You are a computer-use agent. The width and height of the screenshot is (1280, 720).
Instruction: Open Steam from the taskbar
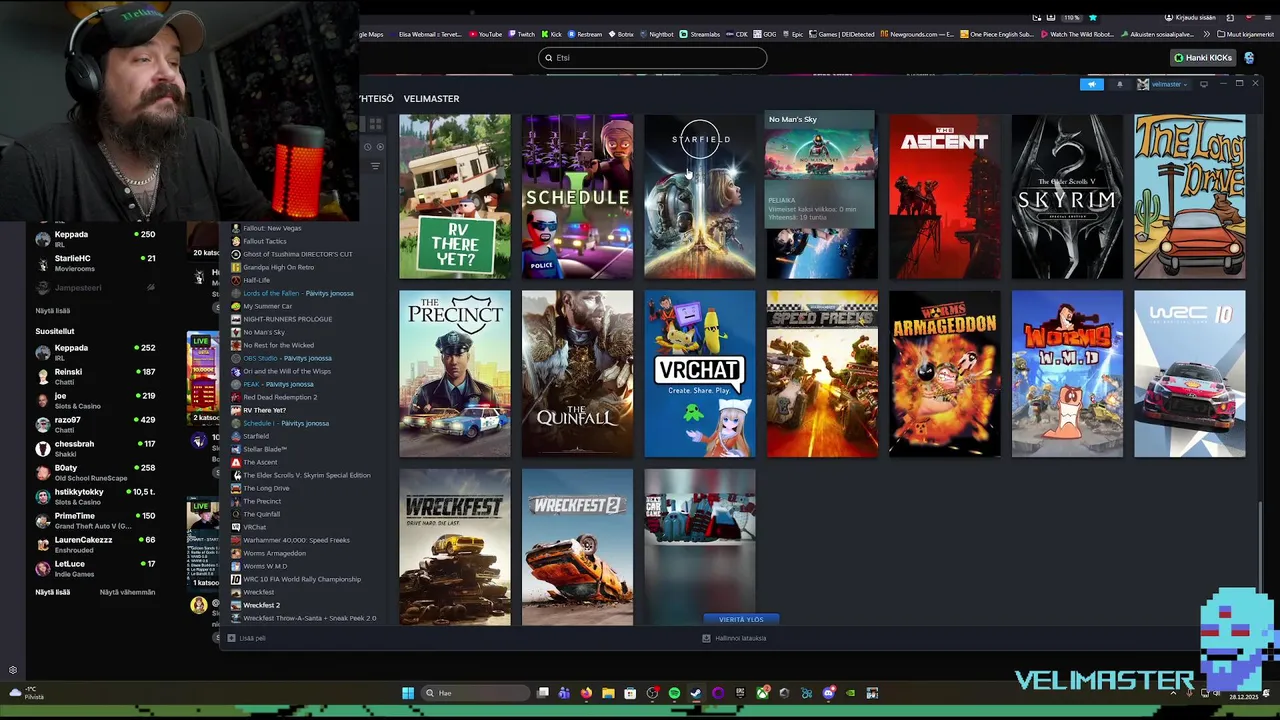point(695,693)
